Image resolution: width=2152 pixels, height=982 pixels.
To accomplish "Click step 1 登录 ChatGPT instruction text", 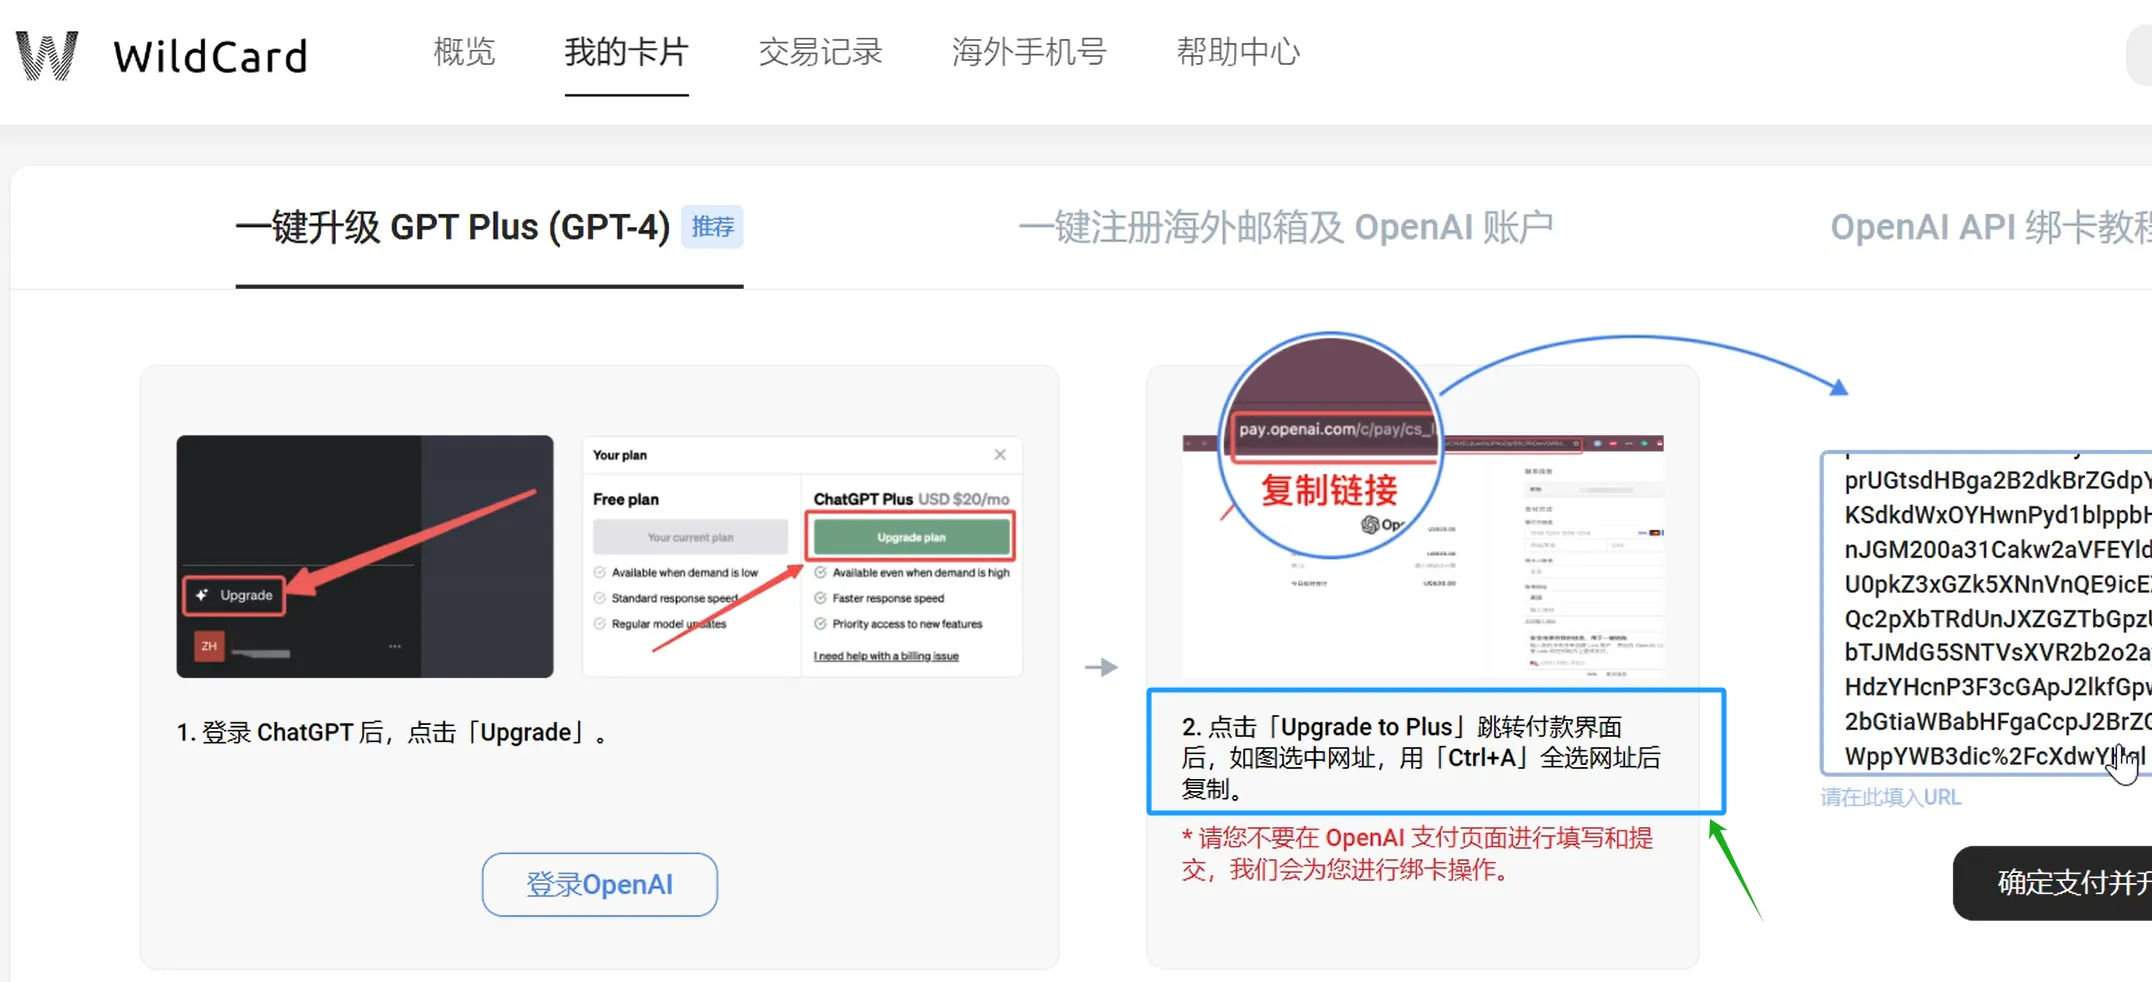I will (x=392, y=733).
